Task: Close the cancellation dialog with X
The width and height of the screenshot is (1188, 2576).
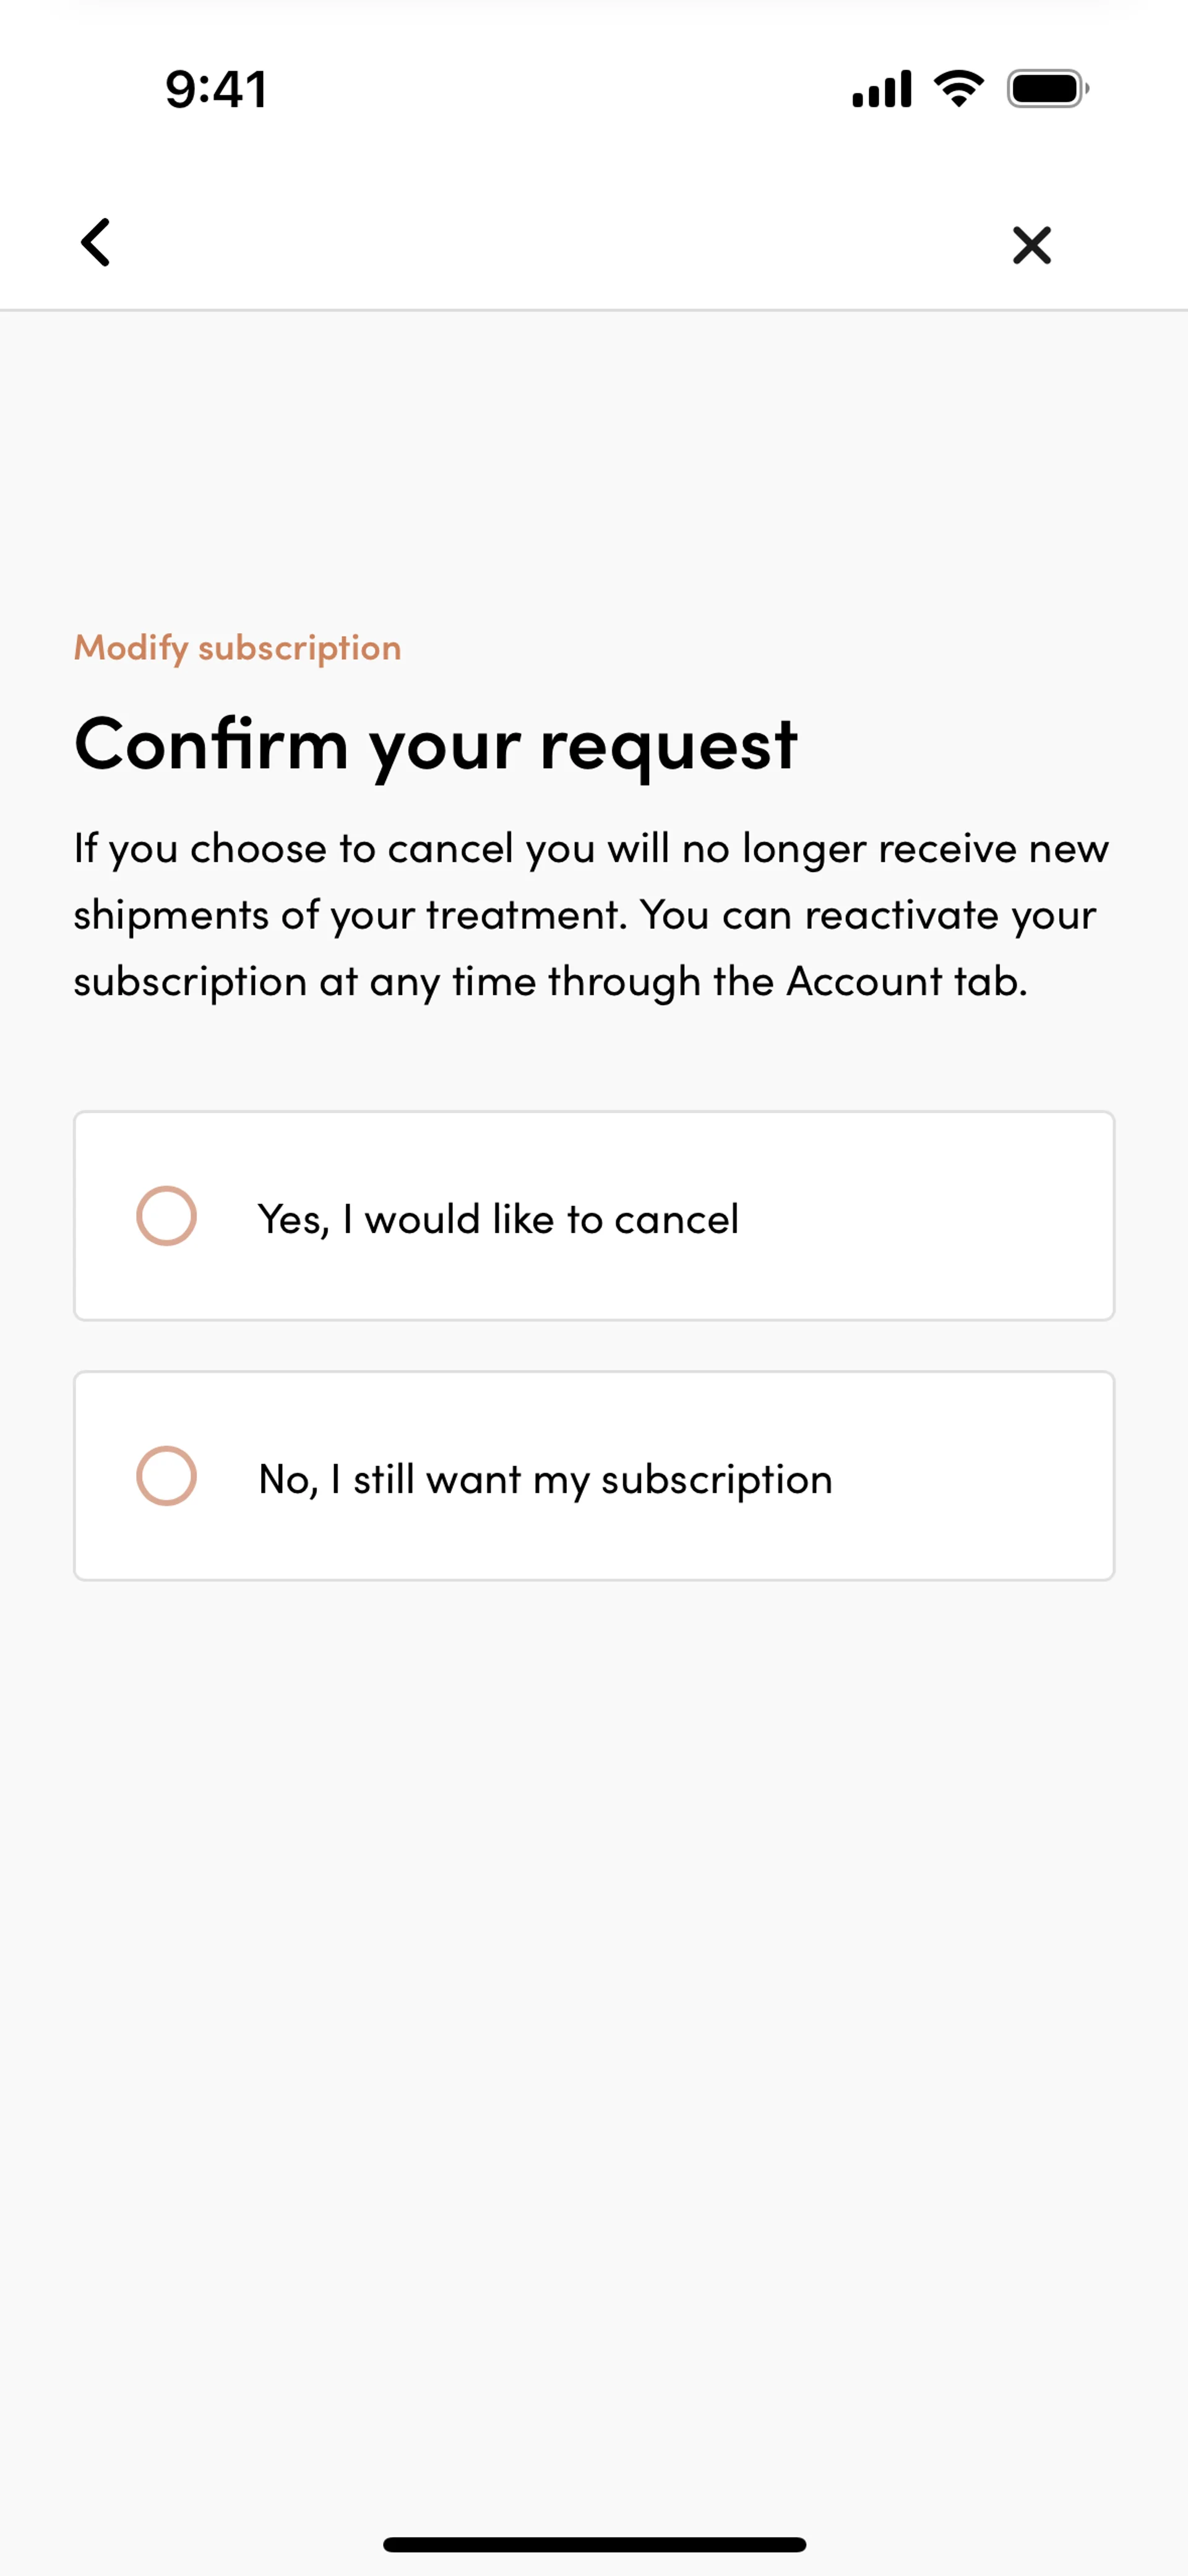Action: click(1031, 245)
